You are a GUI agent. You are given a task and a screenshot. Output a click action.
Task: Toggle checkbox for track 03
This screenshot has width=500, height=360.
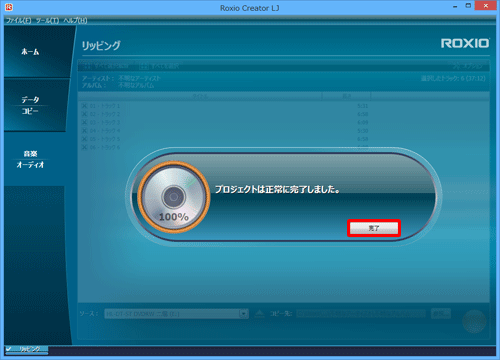84,122
